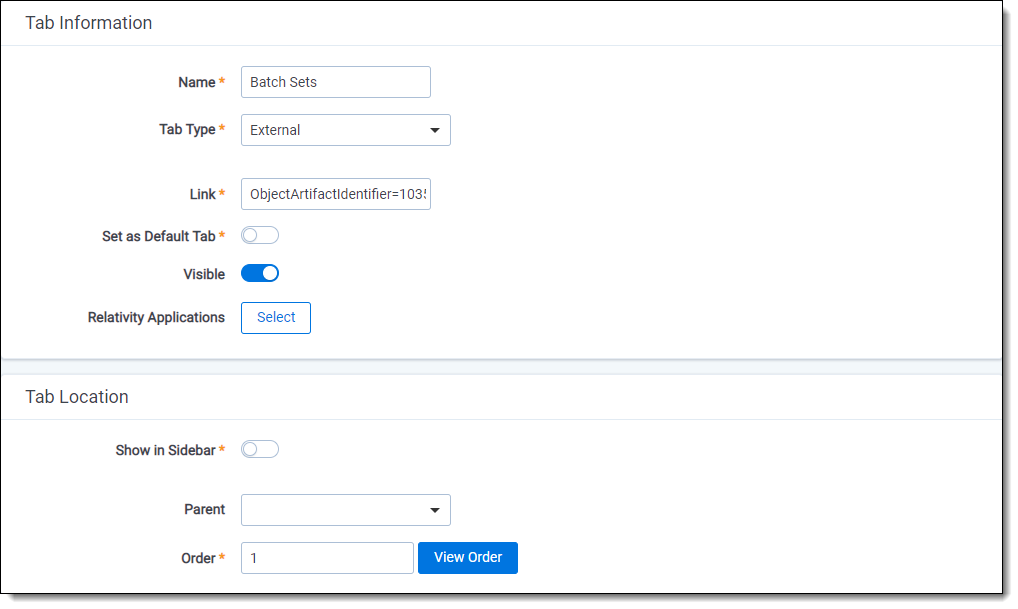Click the Visible field label

[x=204, y=274]
